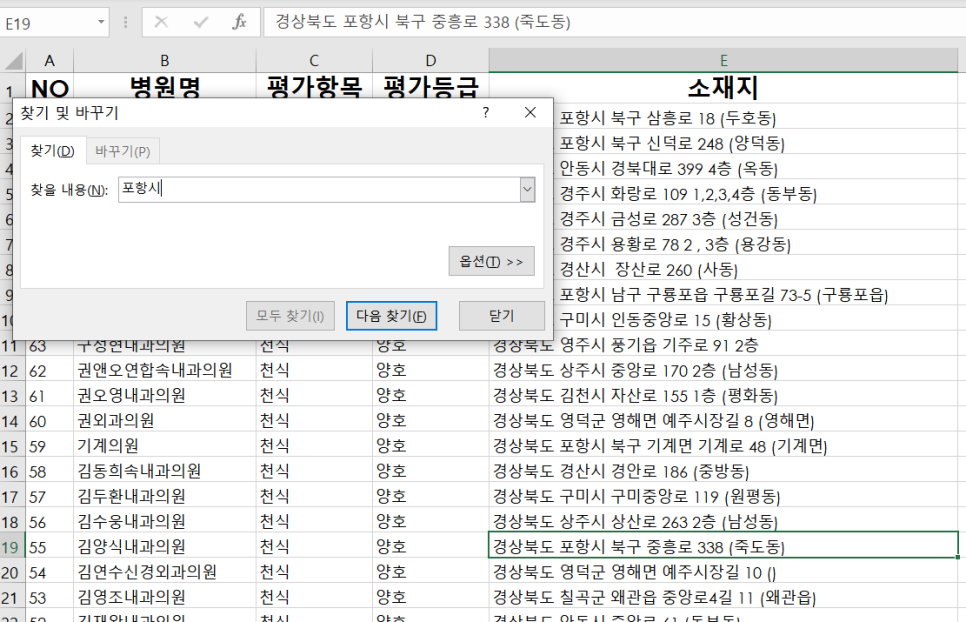Click address cell 칠곡군 왜관읍 중앙로4길 11

[x=723, y=598]
